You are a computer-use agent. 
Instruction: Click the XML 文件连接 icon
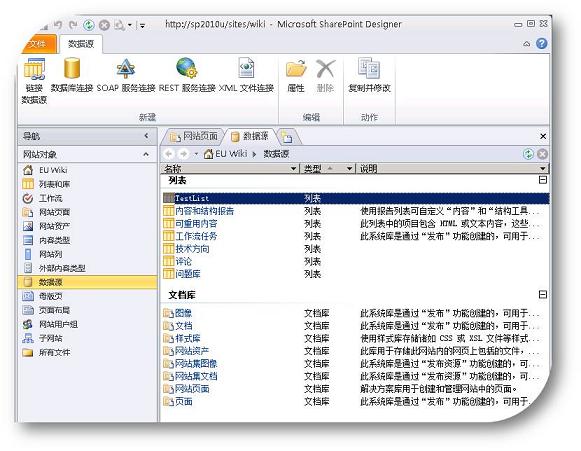246,68
